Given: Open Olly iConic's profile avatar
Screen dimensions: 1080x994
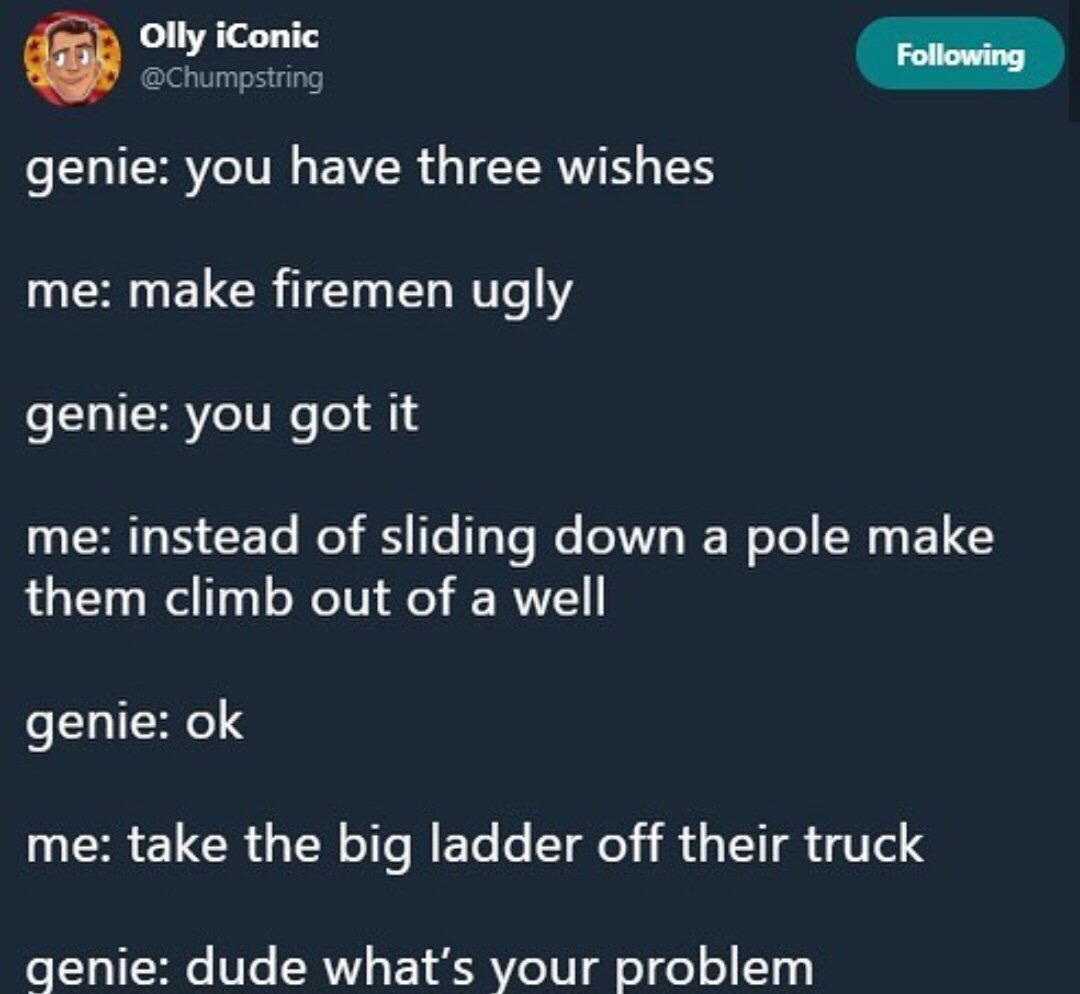Looking at the screenshot, I should coord(72,59).
